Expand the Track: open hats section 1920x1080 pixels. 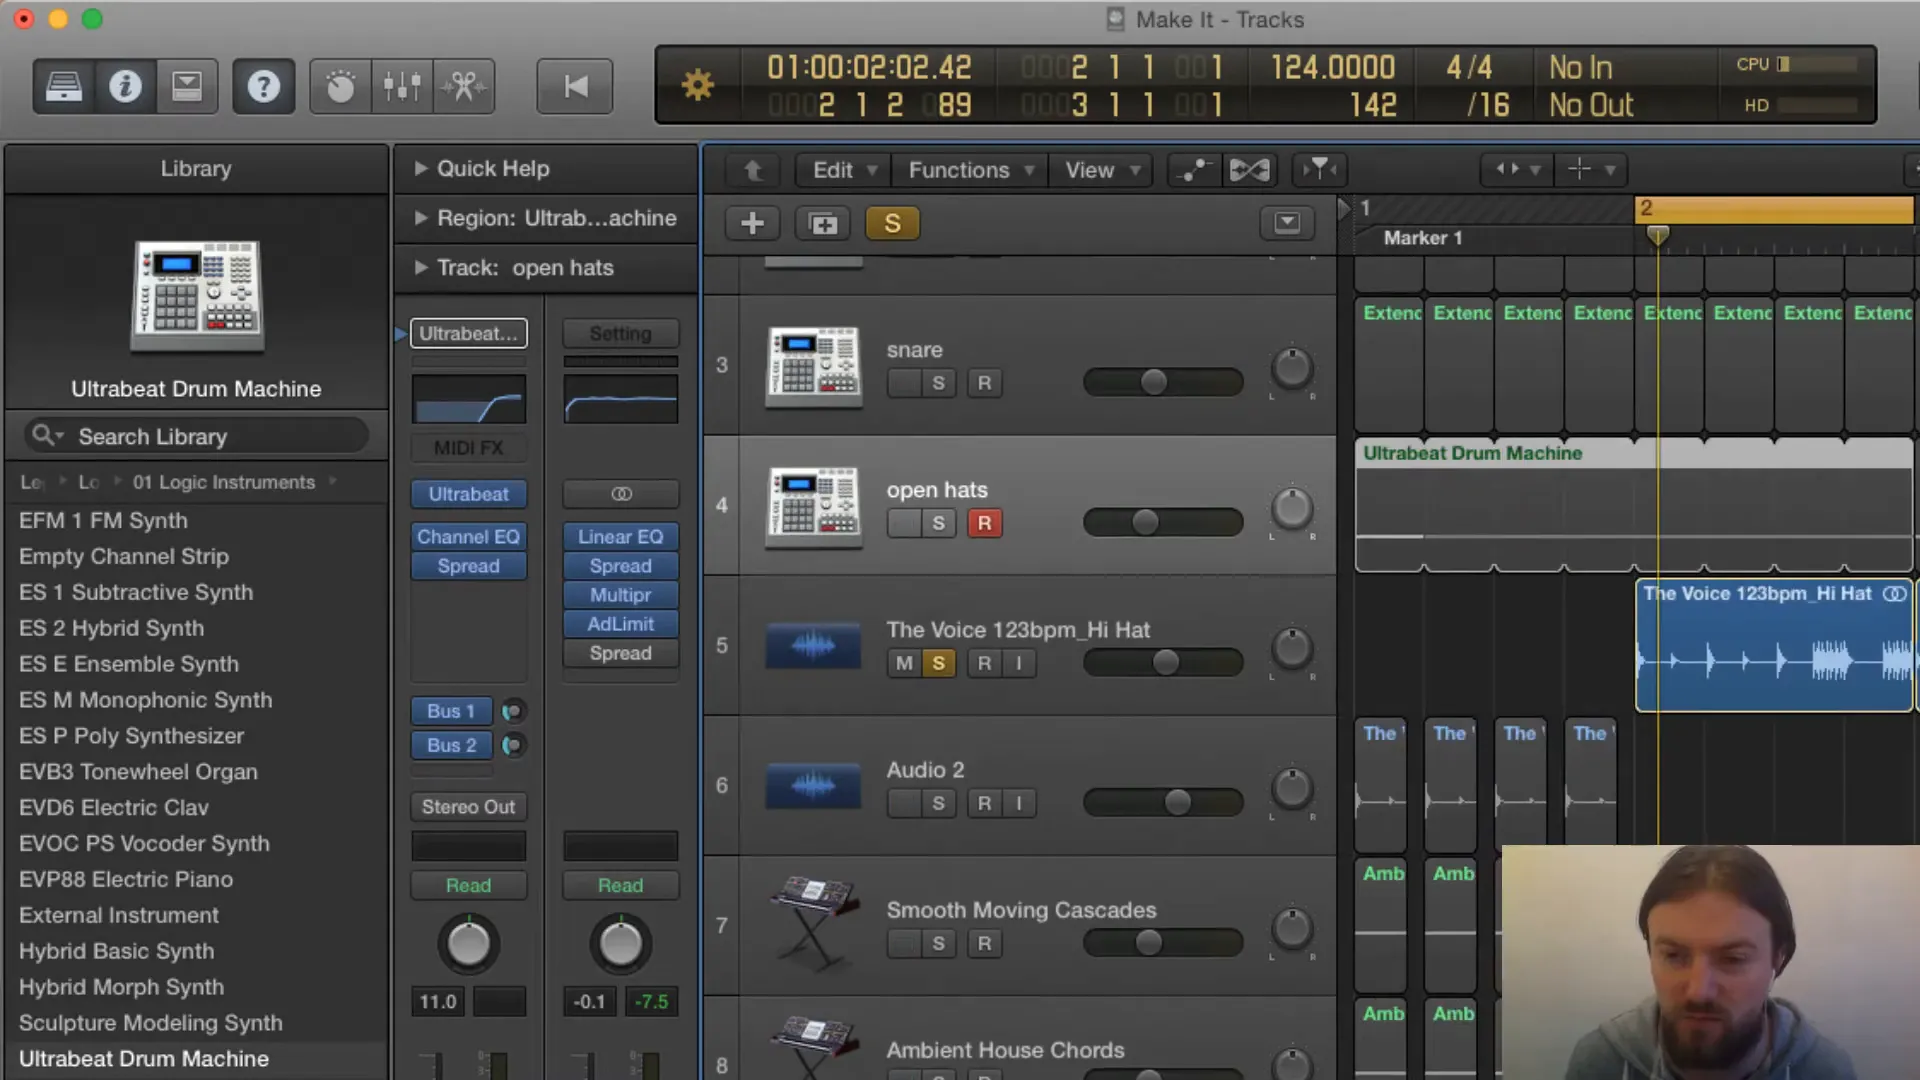421,268
